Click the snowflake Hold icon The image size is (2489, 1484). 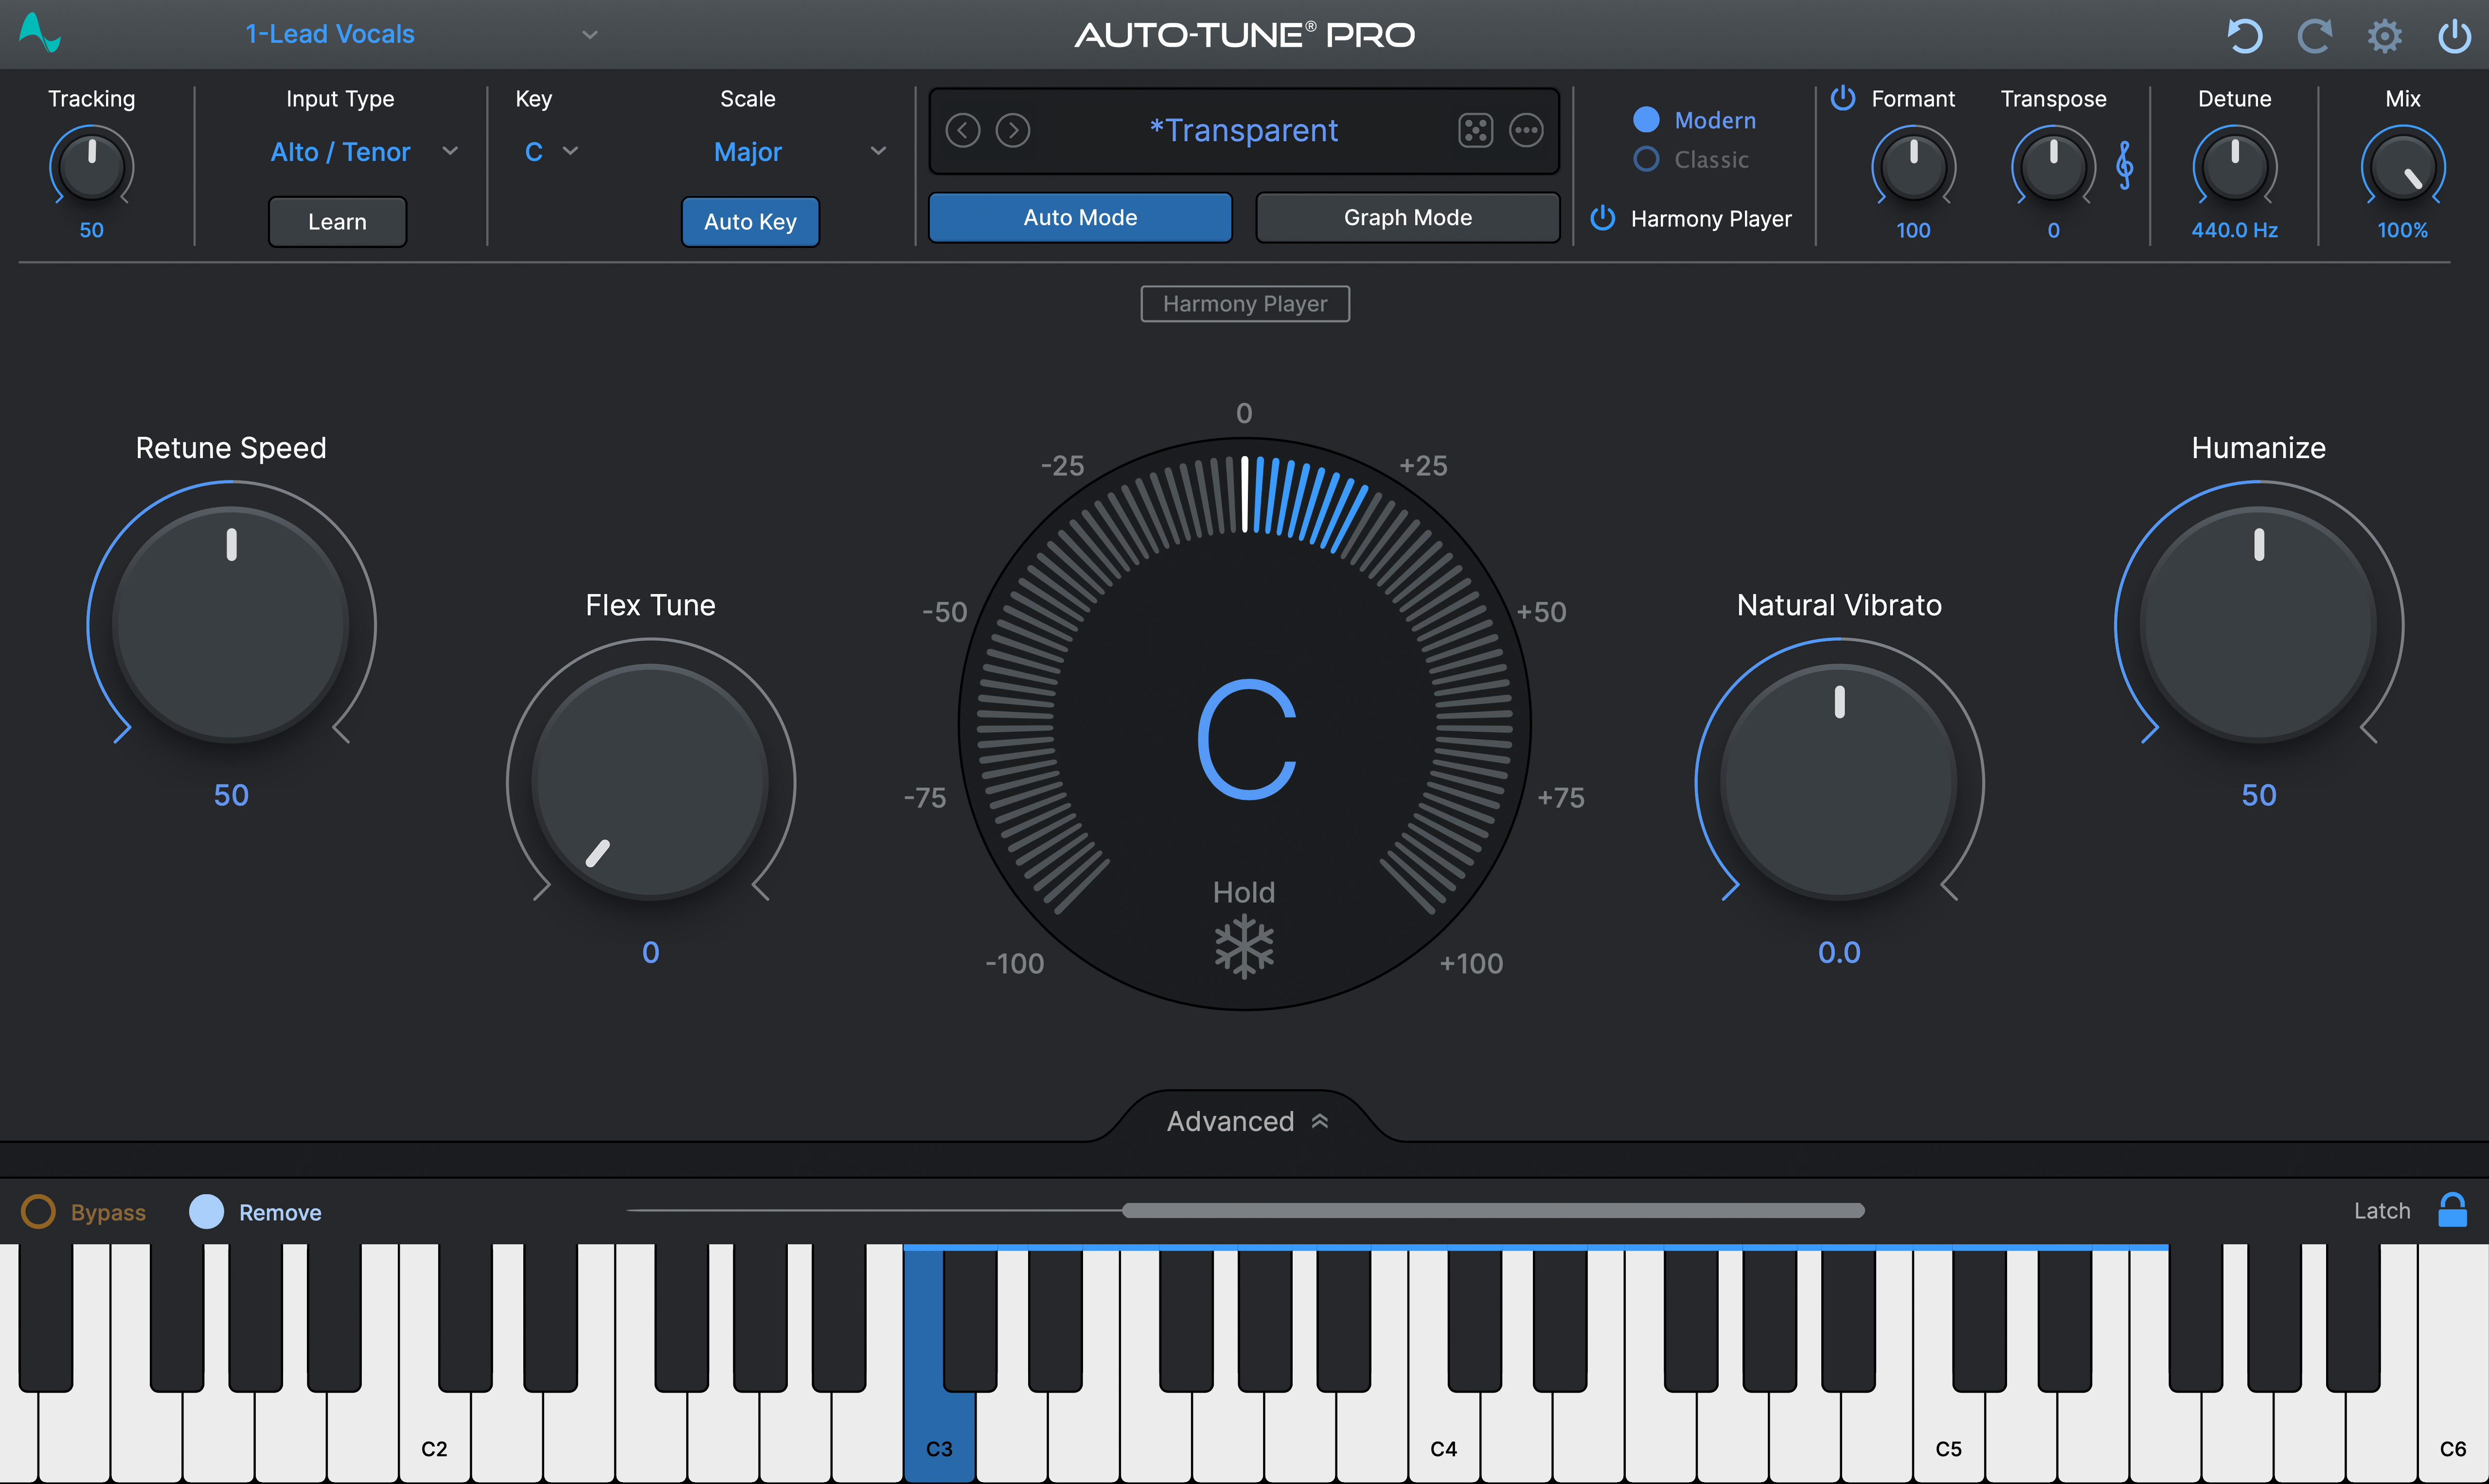coord(1243,945)
